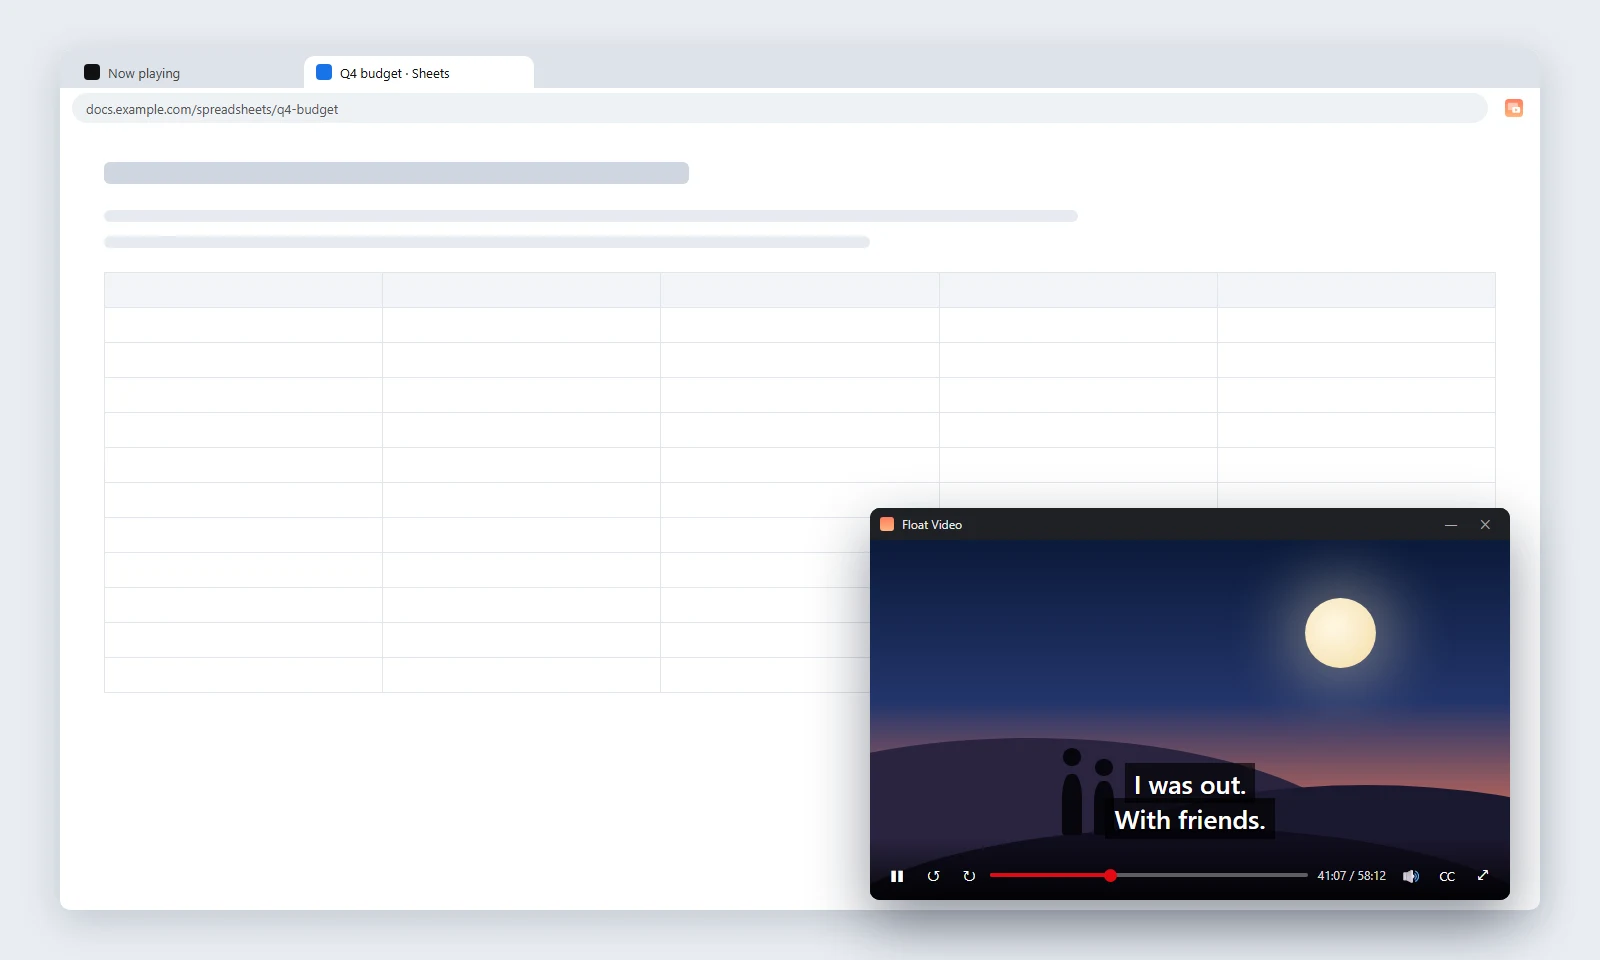This screenshot has height=960, width=1600.
Task: Switch to the Now playing tab
Action: click(x=186, y=73)
